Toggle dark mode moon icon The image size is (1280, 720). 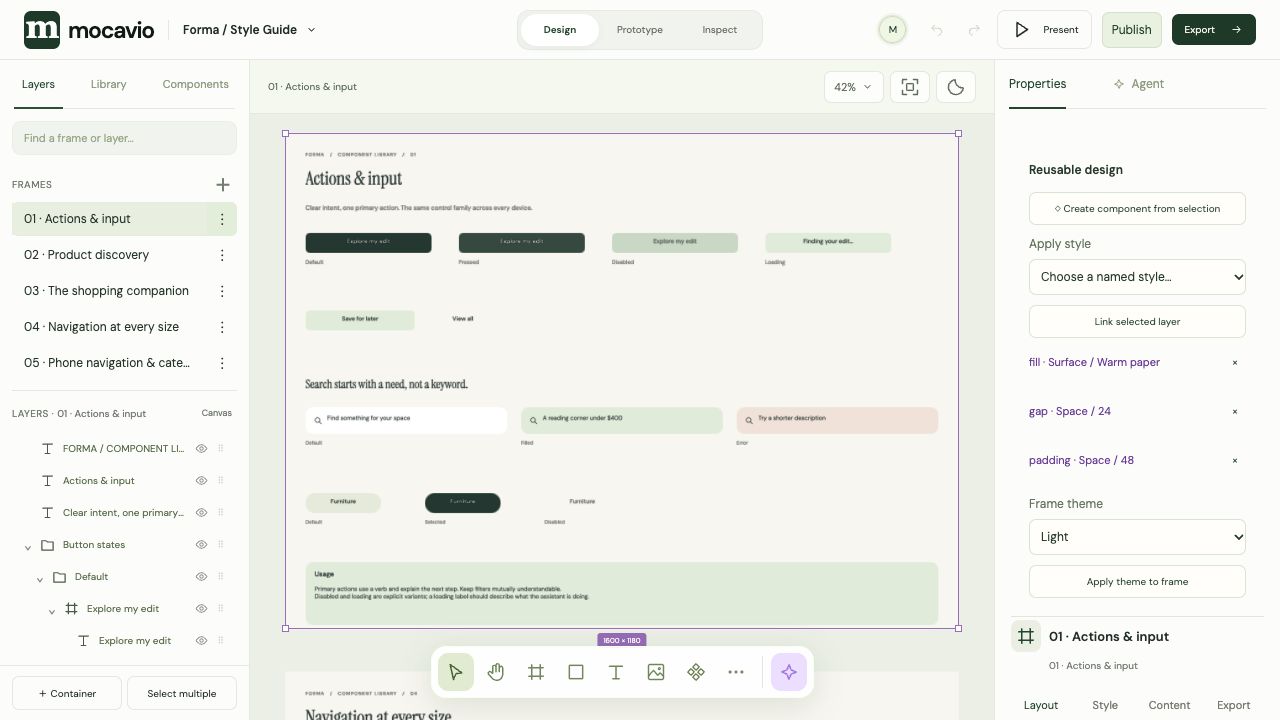[x=956, y=87]
